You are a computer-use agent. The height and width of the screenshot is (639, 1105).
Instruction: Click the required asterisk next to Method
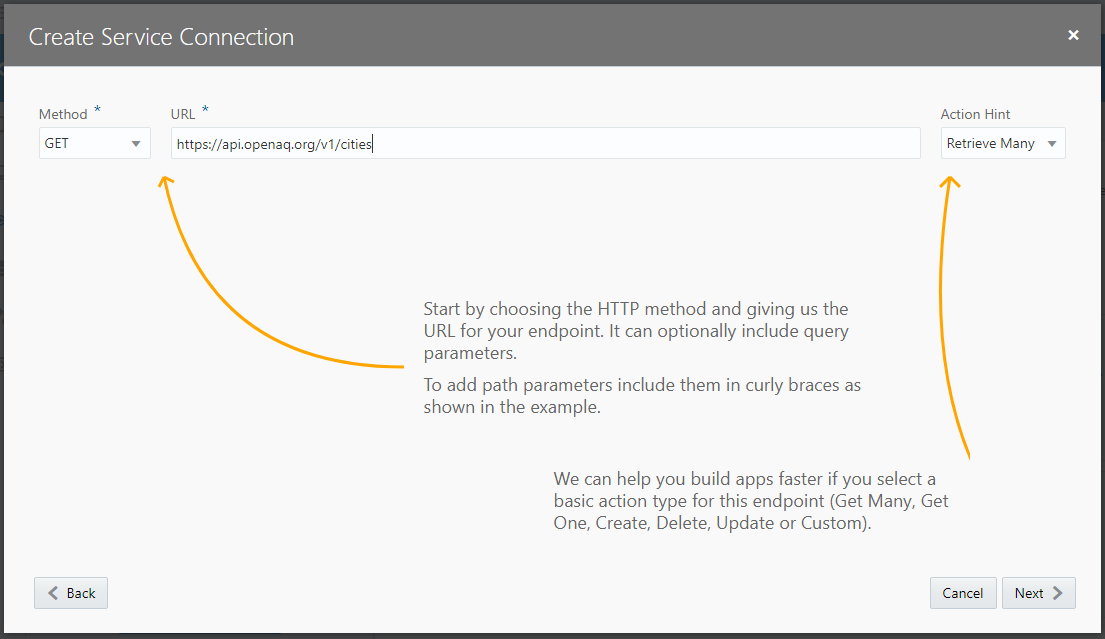(x=97, y=110)
